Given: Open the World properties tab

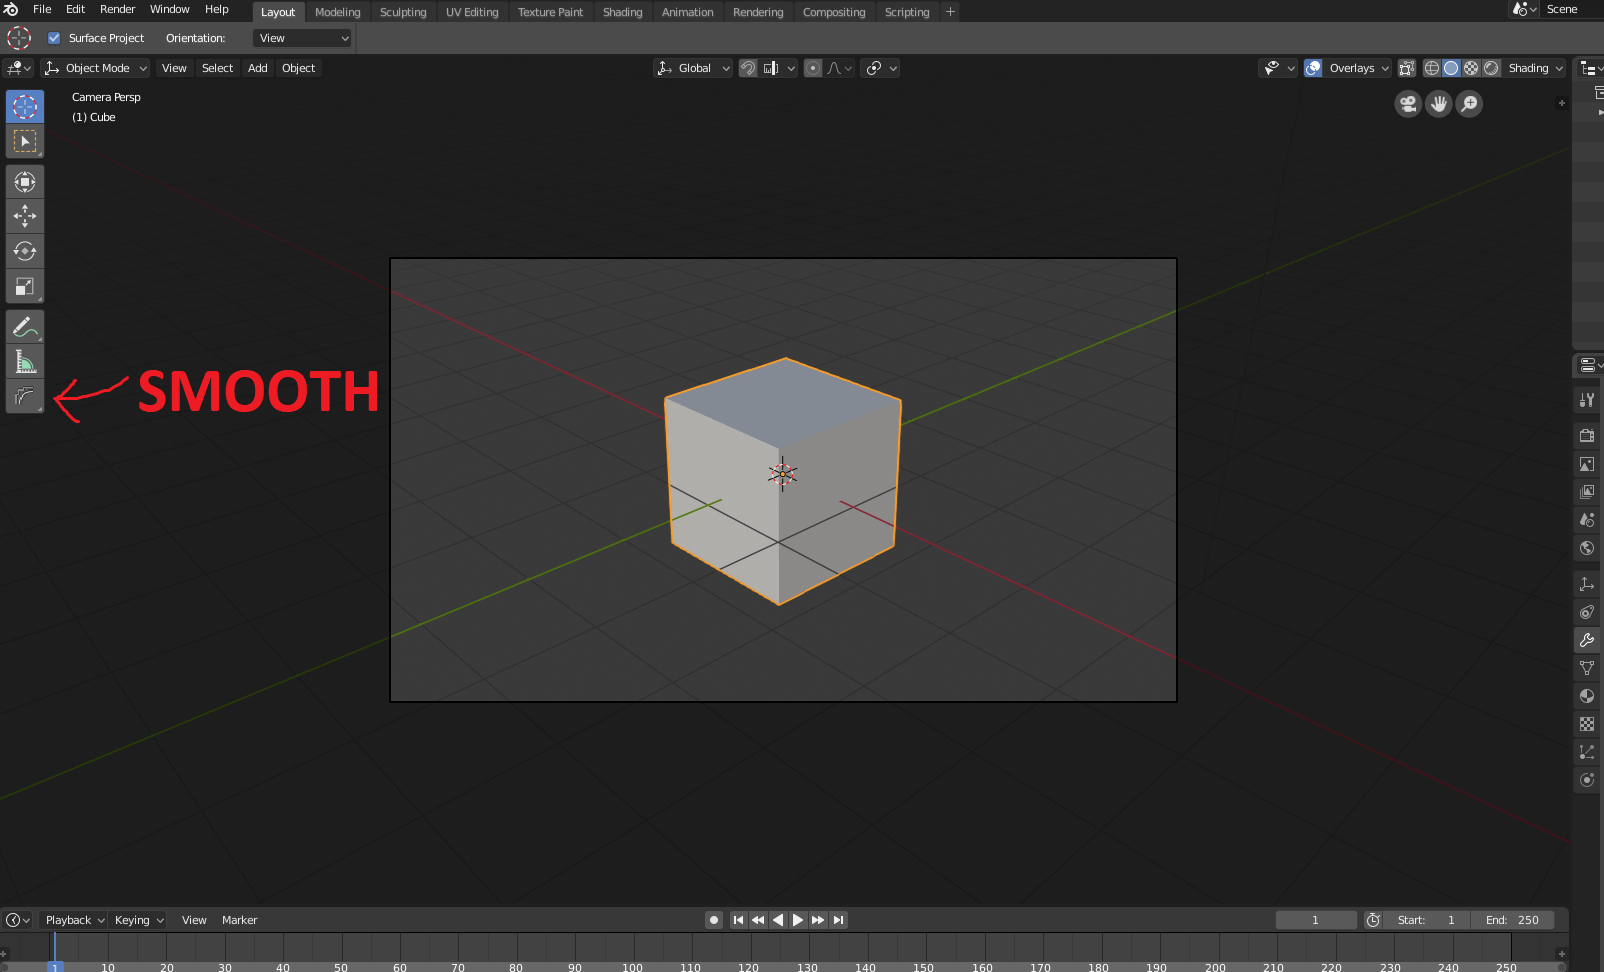Looking at the screenshot, I should coord(1587,548).
